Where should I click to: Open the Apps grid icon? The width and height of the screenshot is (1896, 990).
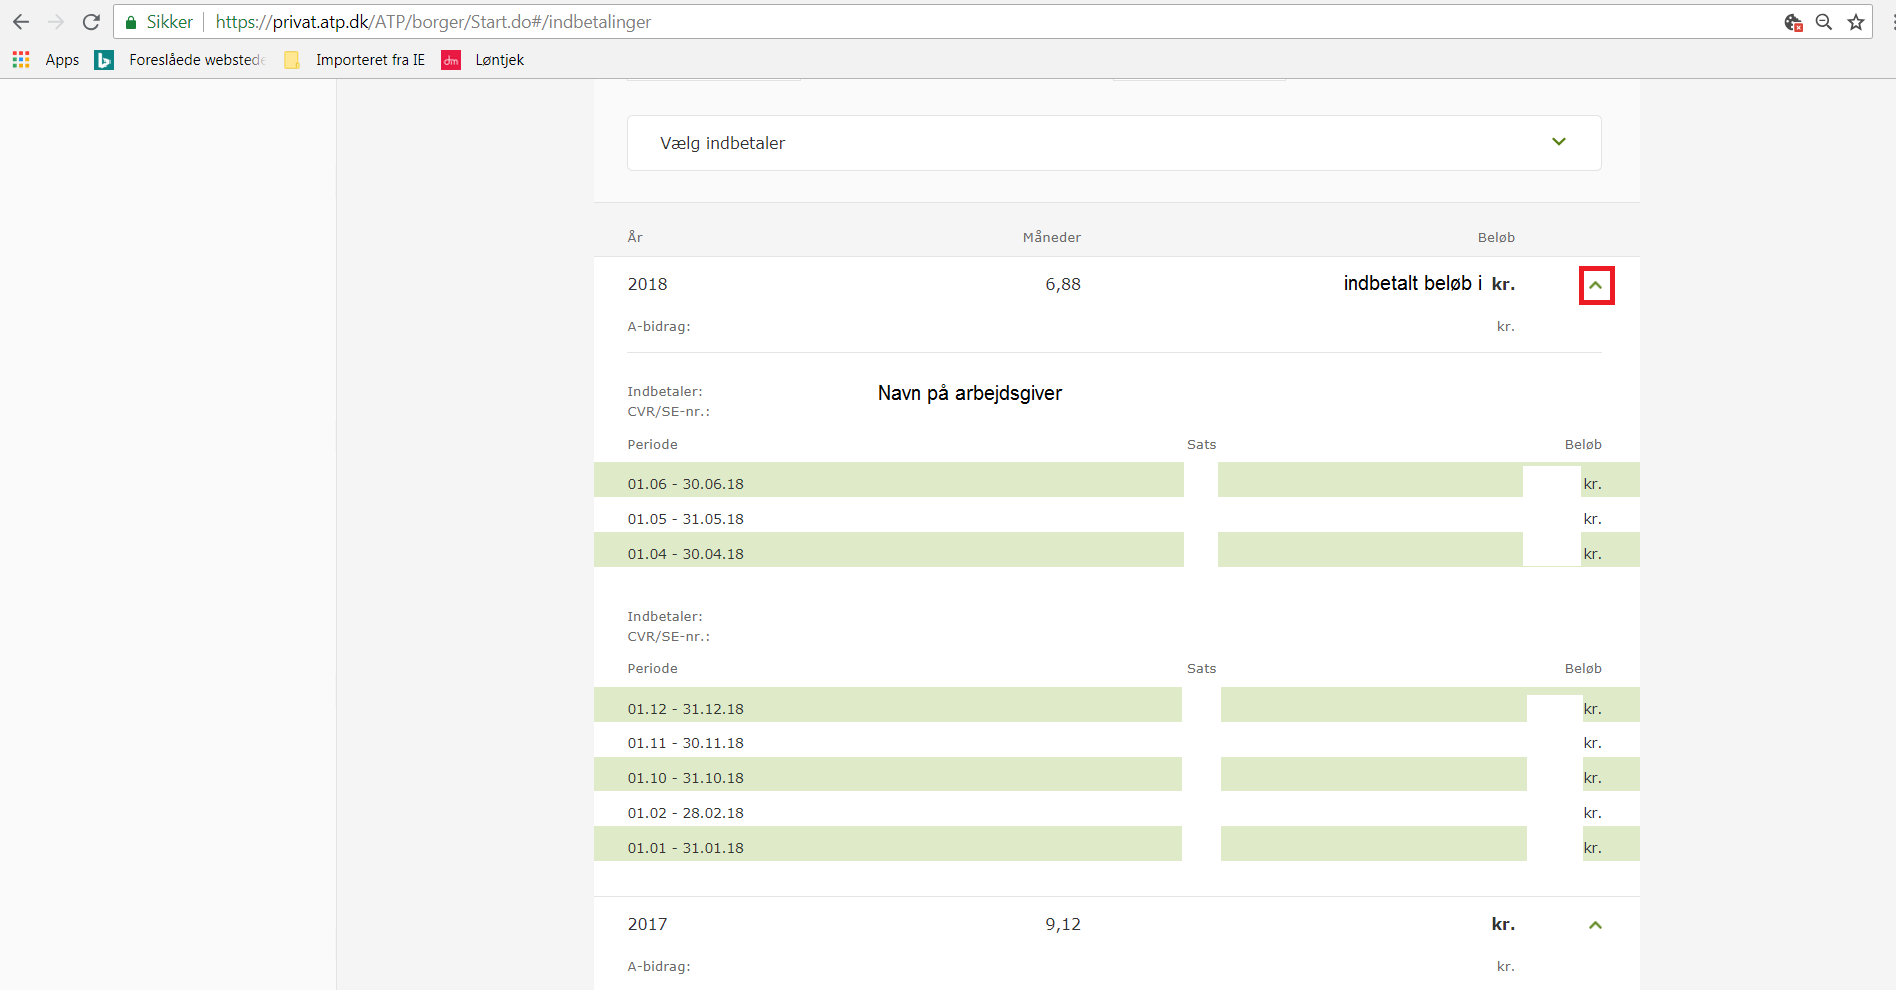(x=21, y=60)
